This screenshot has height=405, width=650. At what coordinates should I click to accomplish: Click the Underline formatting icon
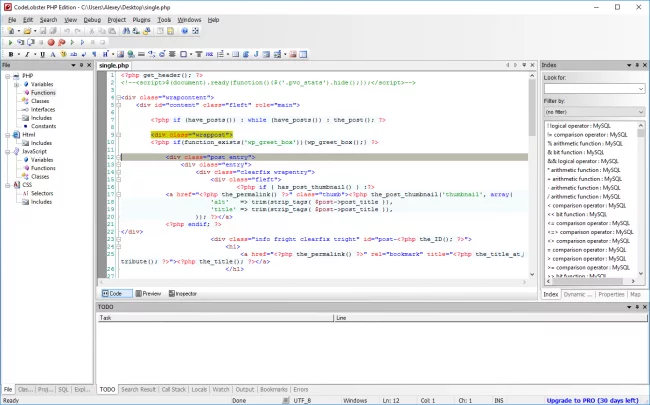(x=42, y=54)
